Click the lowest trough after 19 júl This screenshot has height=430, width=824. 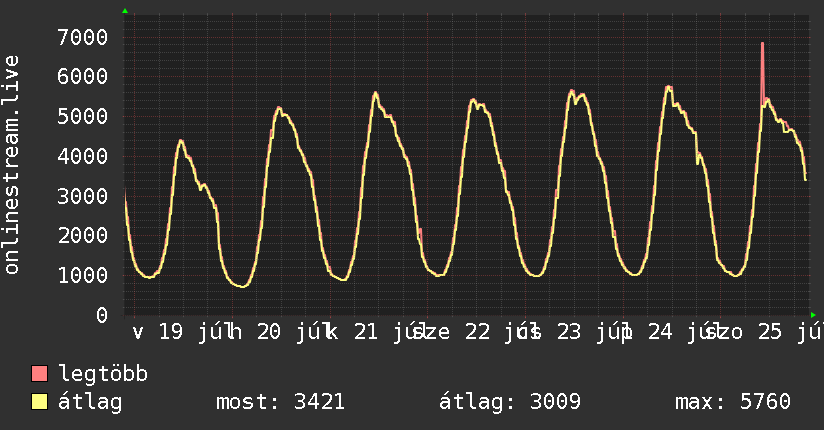[242, 286]
